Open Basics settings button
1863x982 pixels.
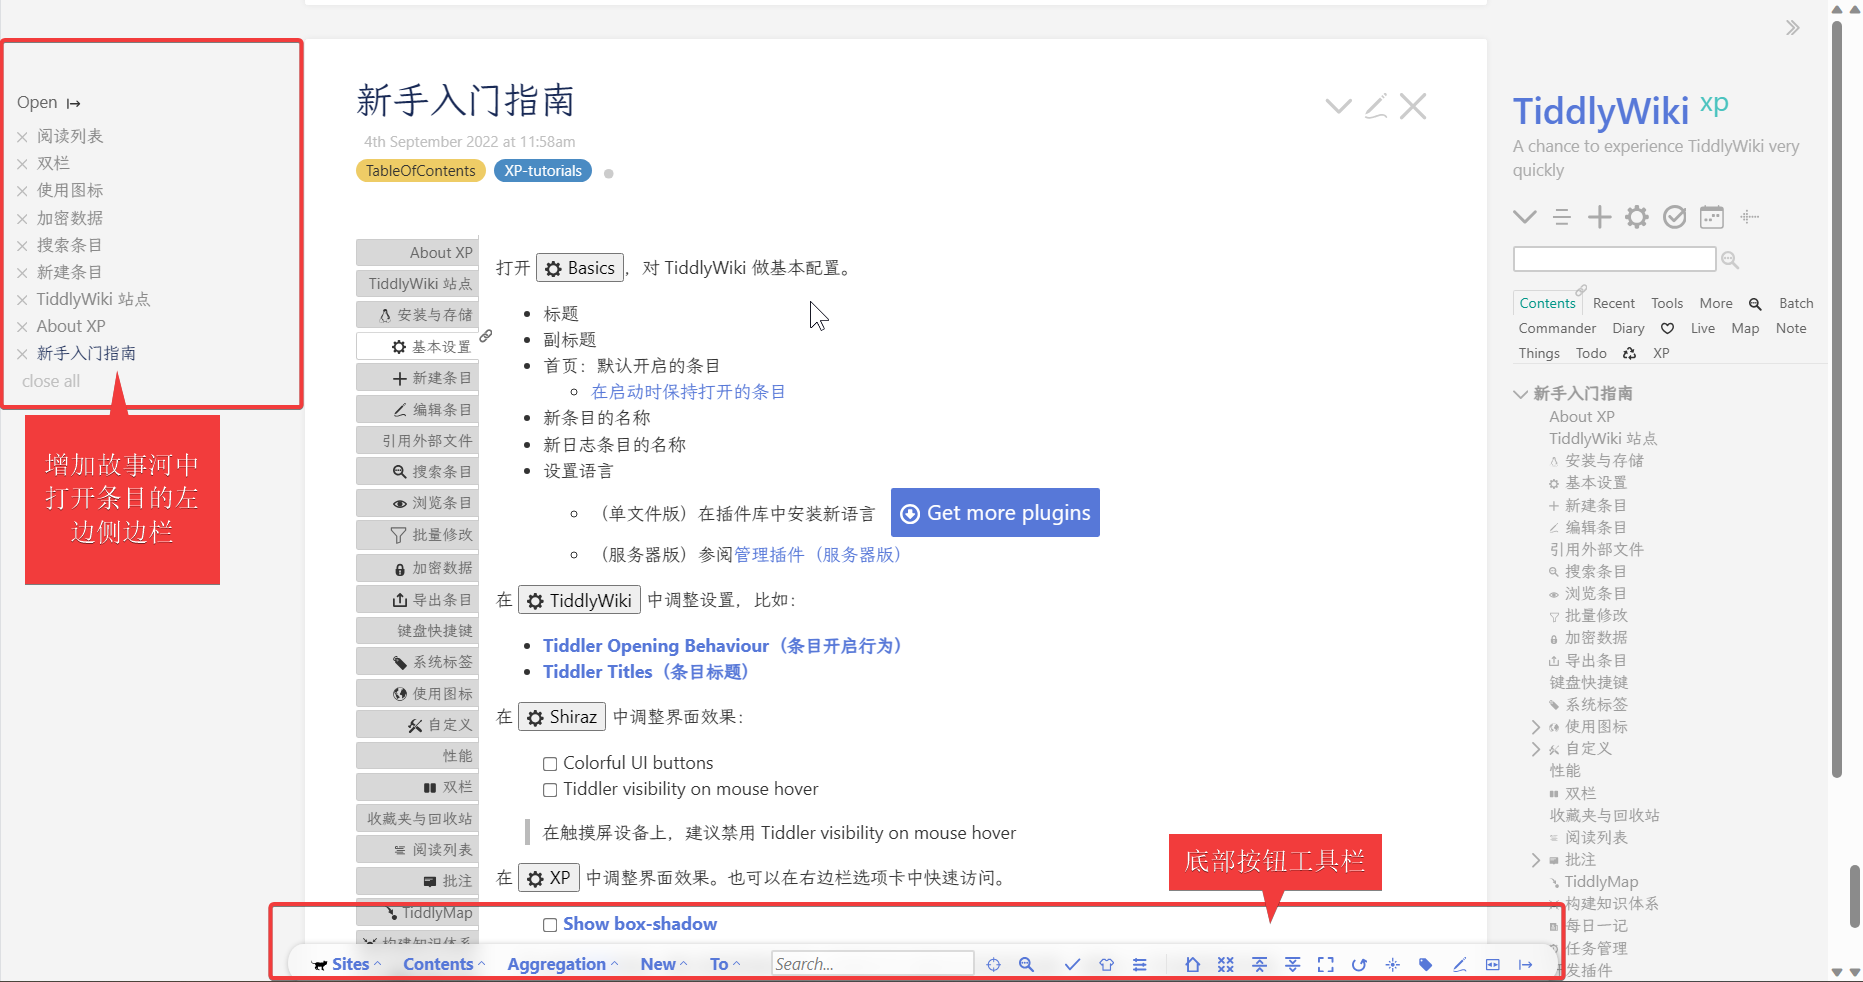(580, 268)
